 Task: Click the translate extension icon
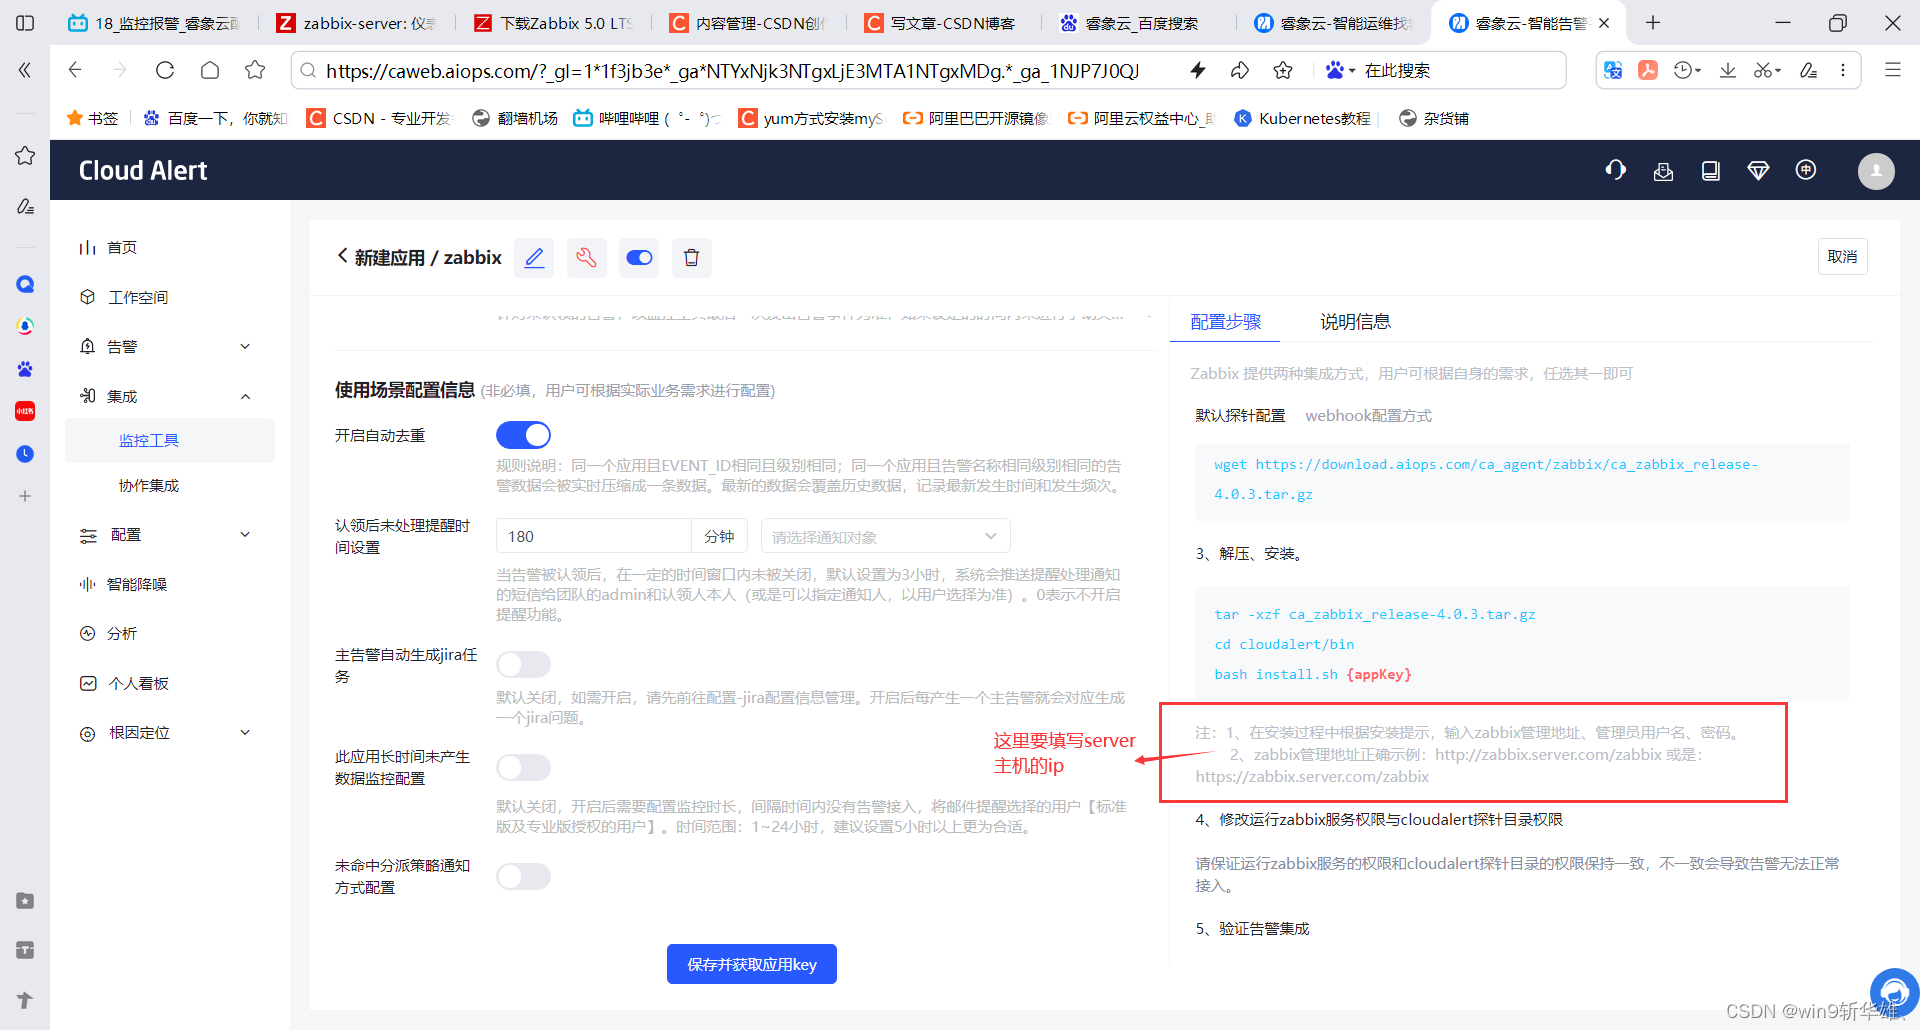tap(1613, 70)
